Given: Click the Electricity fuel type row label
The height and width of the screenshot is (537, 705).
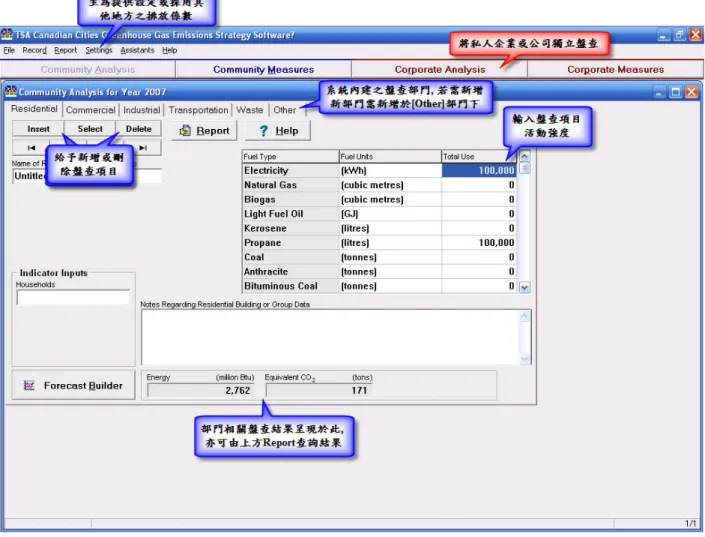Looking at the screenshot, I should tap(290, 170).
